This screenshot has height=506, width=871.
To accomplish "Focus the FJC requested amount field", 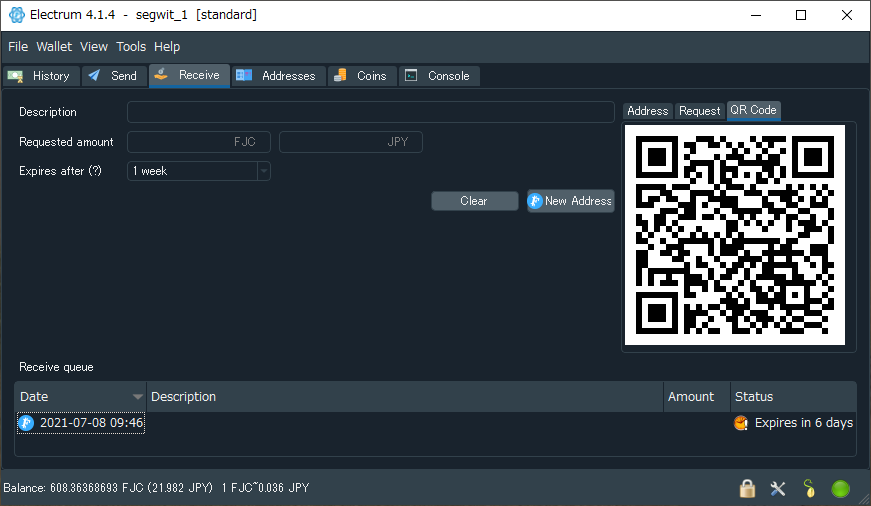I will (x=199, y=142).
